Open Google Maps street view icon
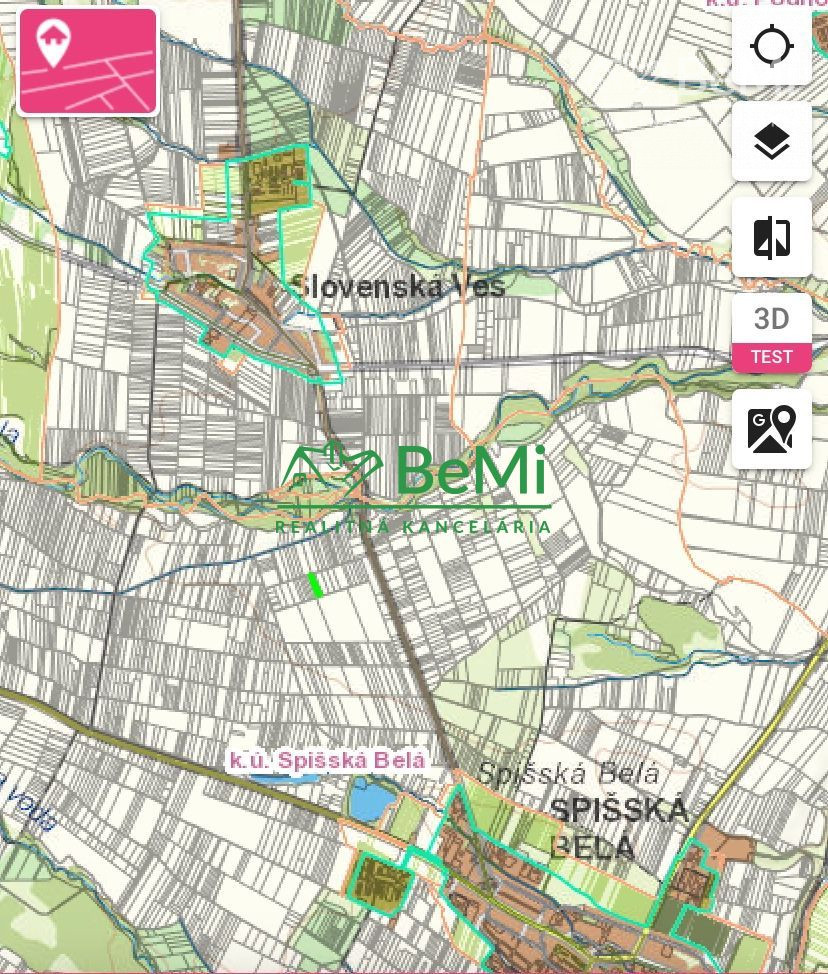Screen dimensions: 828x974 771,429
